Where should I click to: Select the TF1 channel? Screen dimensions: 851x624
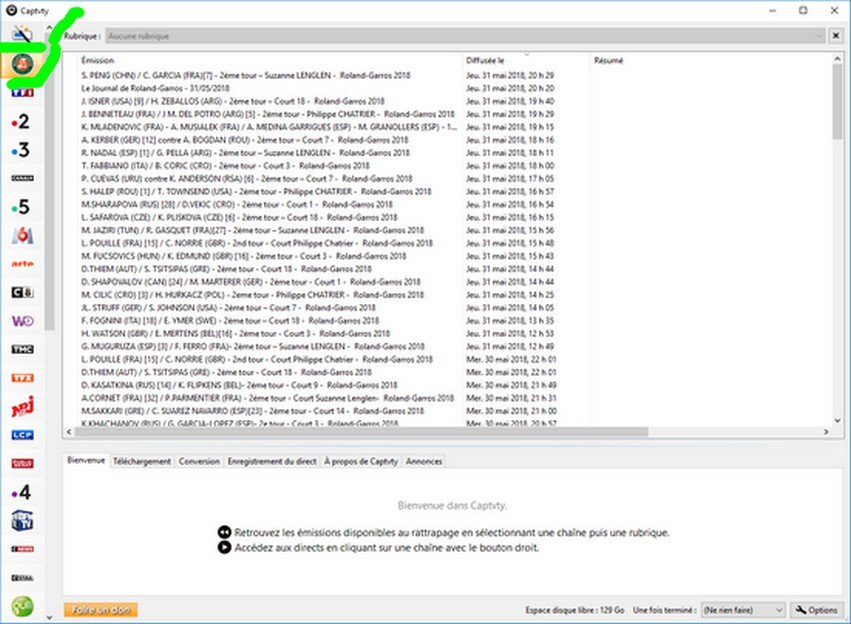point(22,92)
